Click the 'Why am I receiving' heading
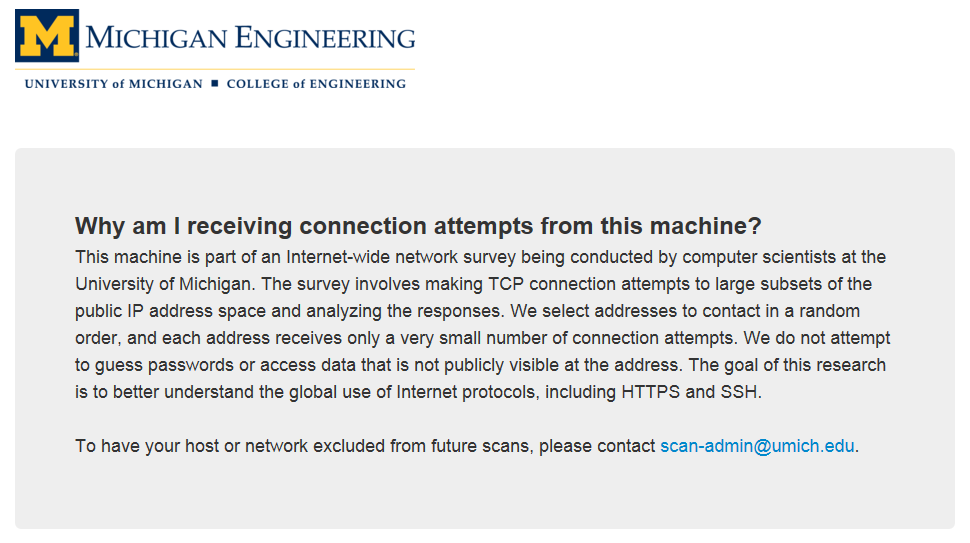Image resolution: width=970 pixels, height=543 pixels. pos(418,225)
